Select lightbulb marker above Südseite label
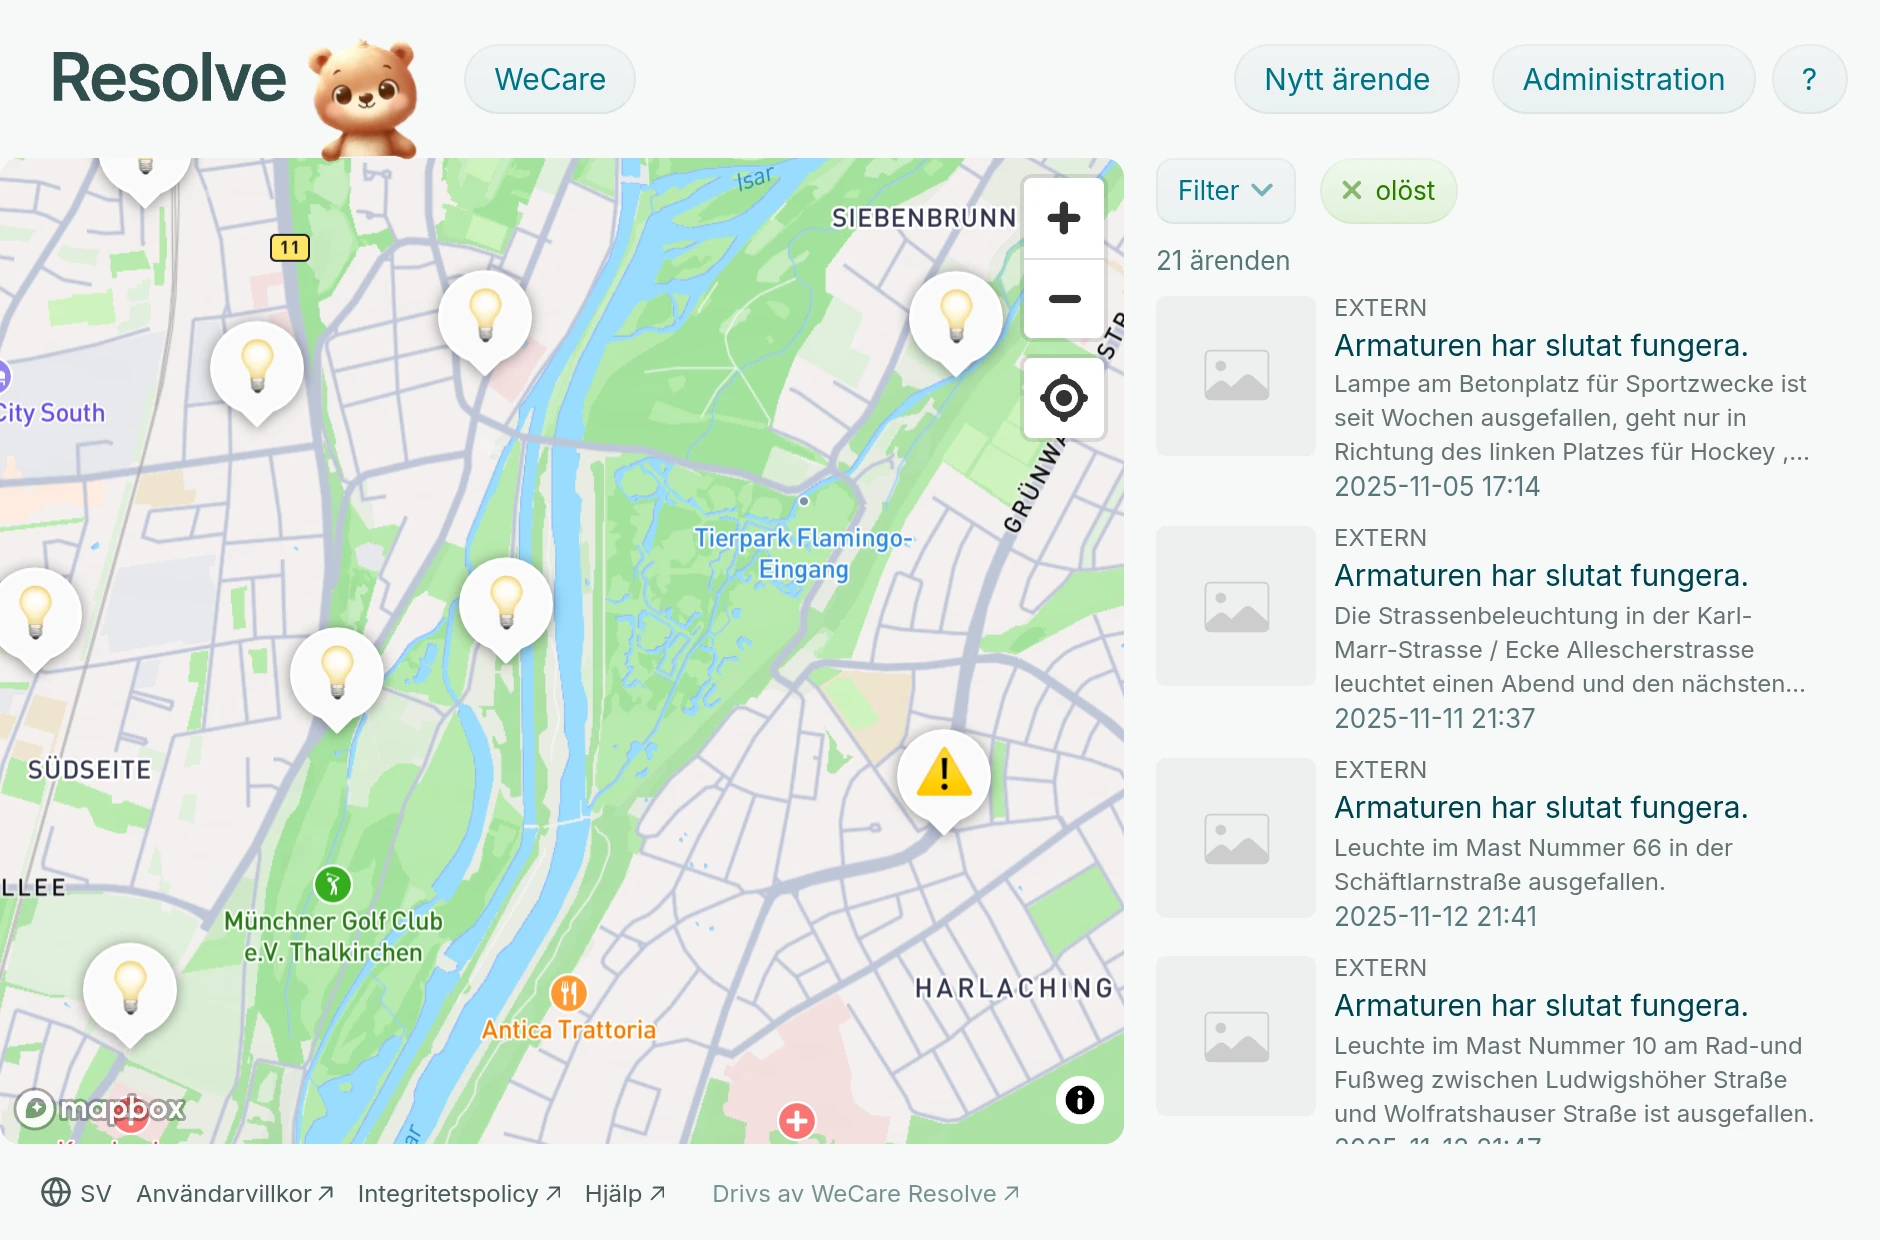The width and height of the screenshot is (1880, 1240). [x=36, y=617]
